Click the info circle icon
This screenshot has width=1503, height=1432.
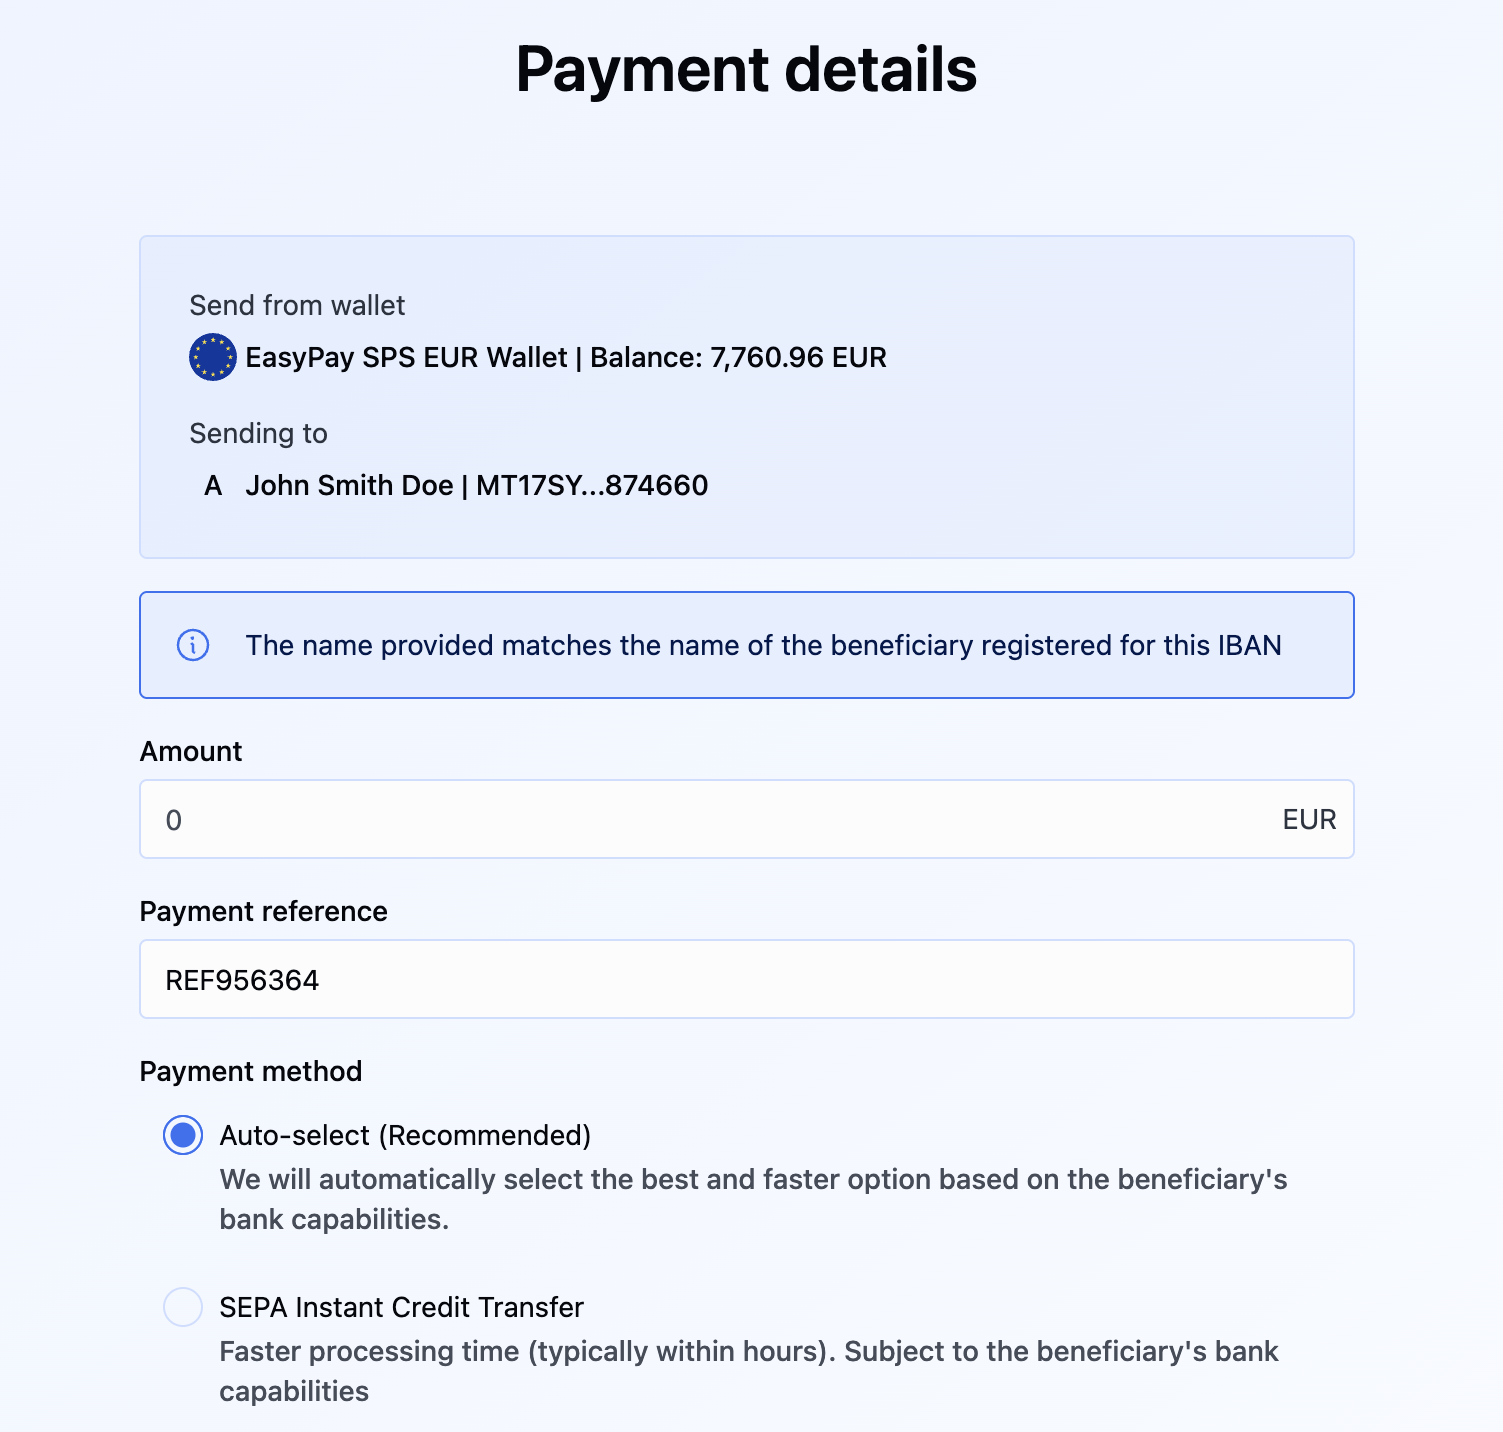(193, 645)
